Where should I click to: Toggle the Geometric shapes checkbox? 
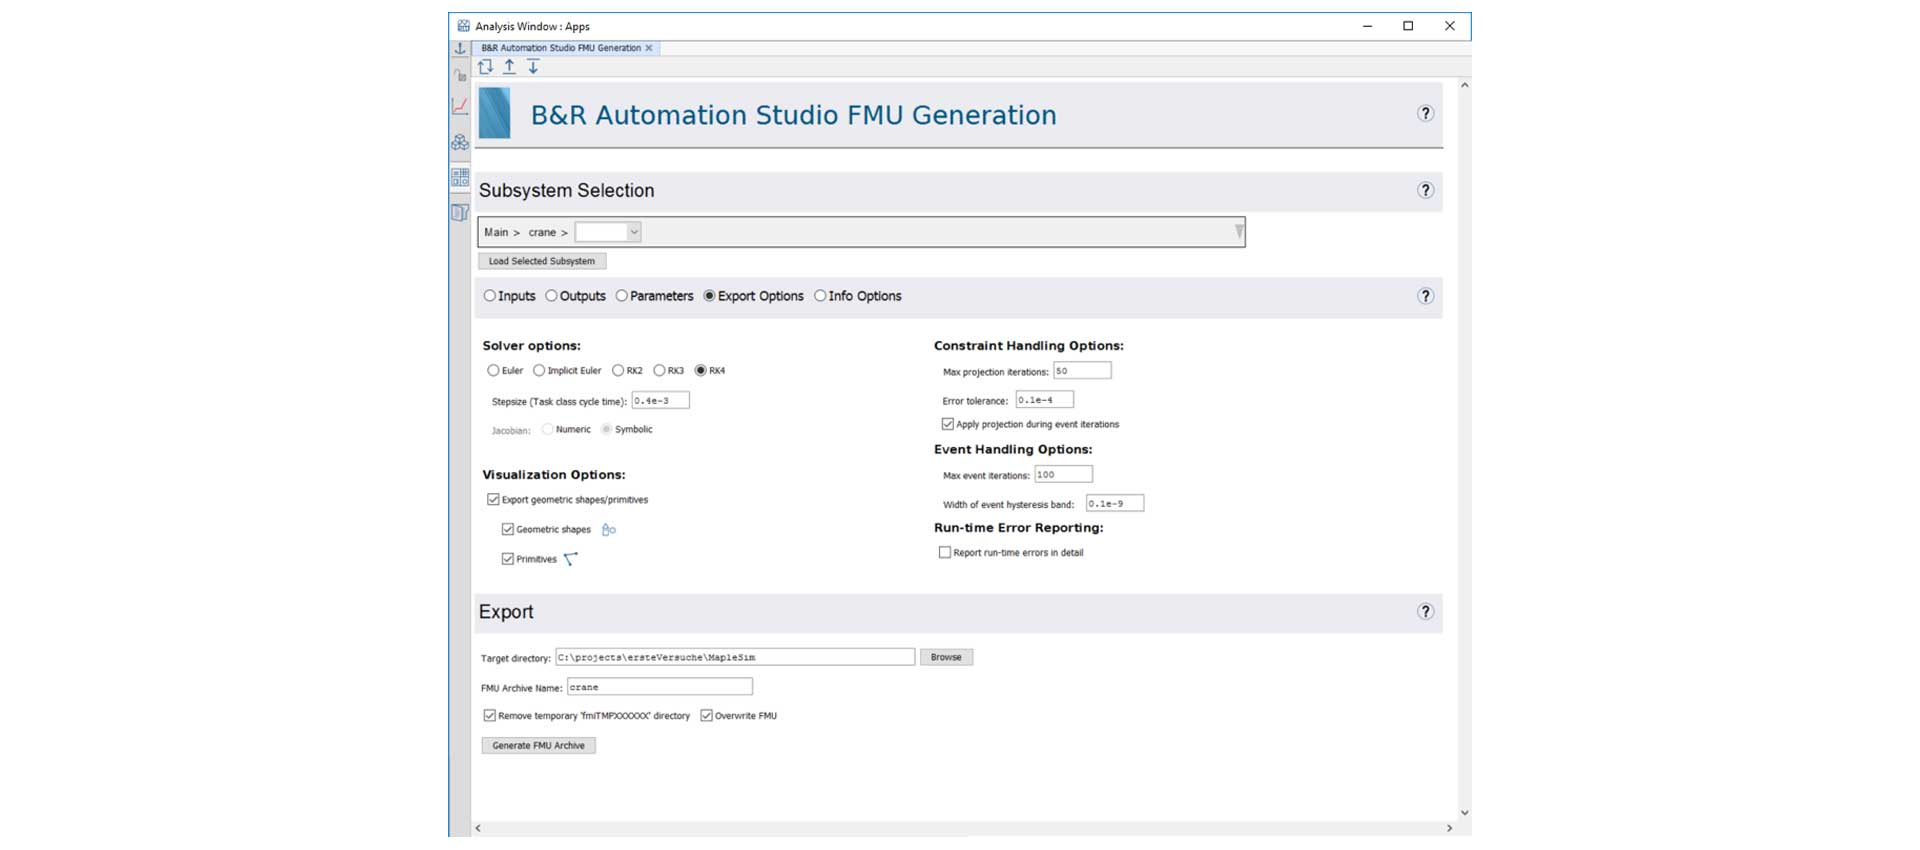508,530
